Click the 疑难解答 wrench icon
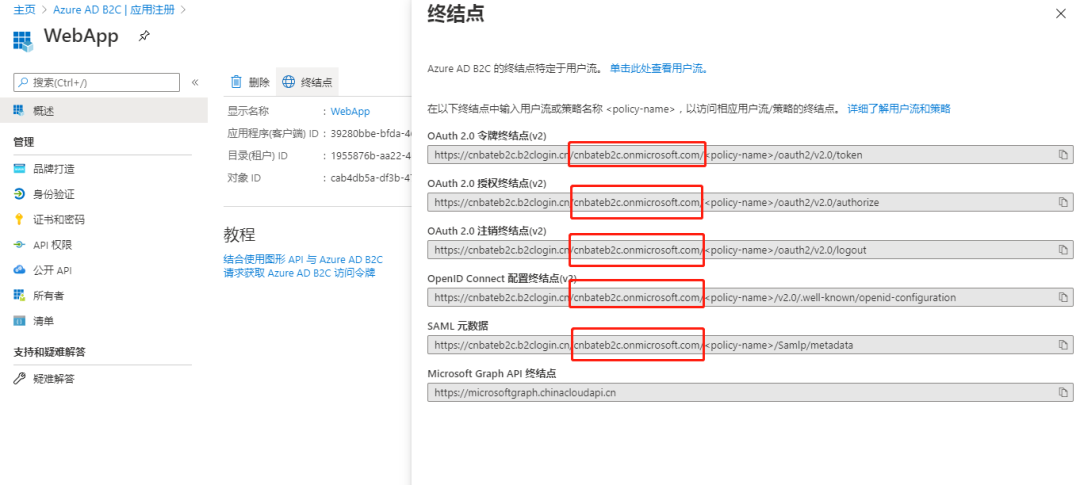This screenshot has height=485, width=1080. coord(19,379)
